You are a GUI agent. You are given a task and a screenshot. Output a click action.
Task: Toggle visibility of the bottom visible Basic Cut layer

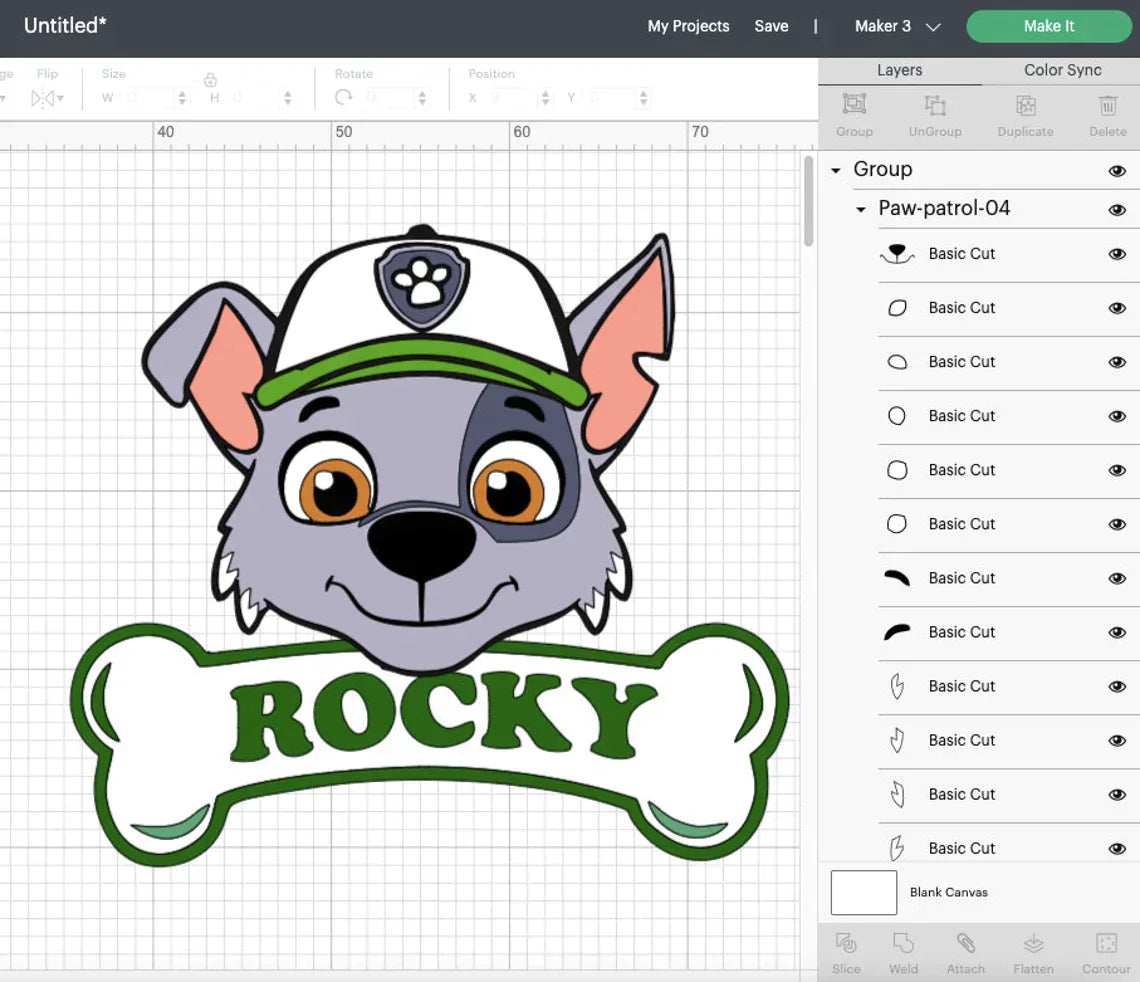[x=1117, y=848]
